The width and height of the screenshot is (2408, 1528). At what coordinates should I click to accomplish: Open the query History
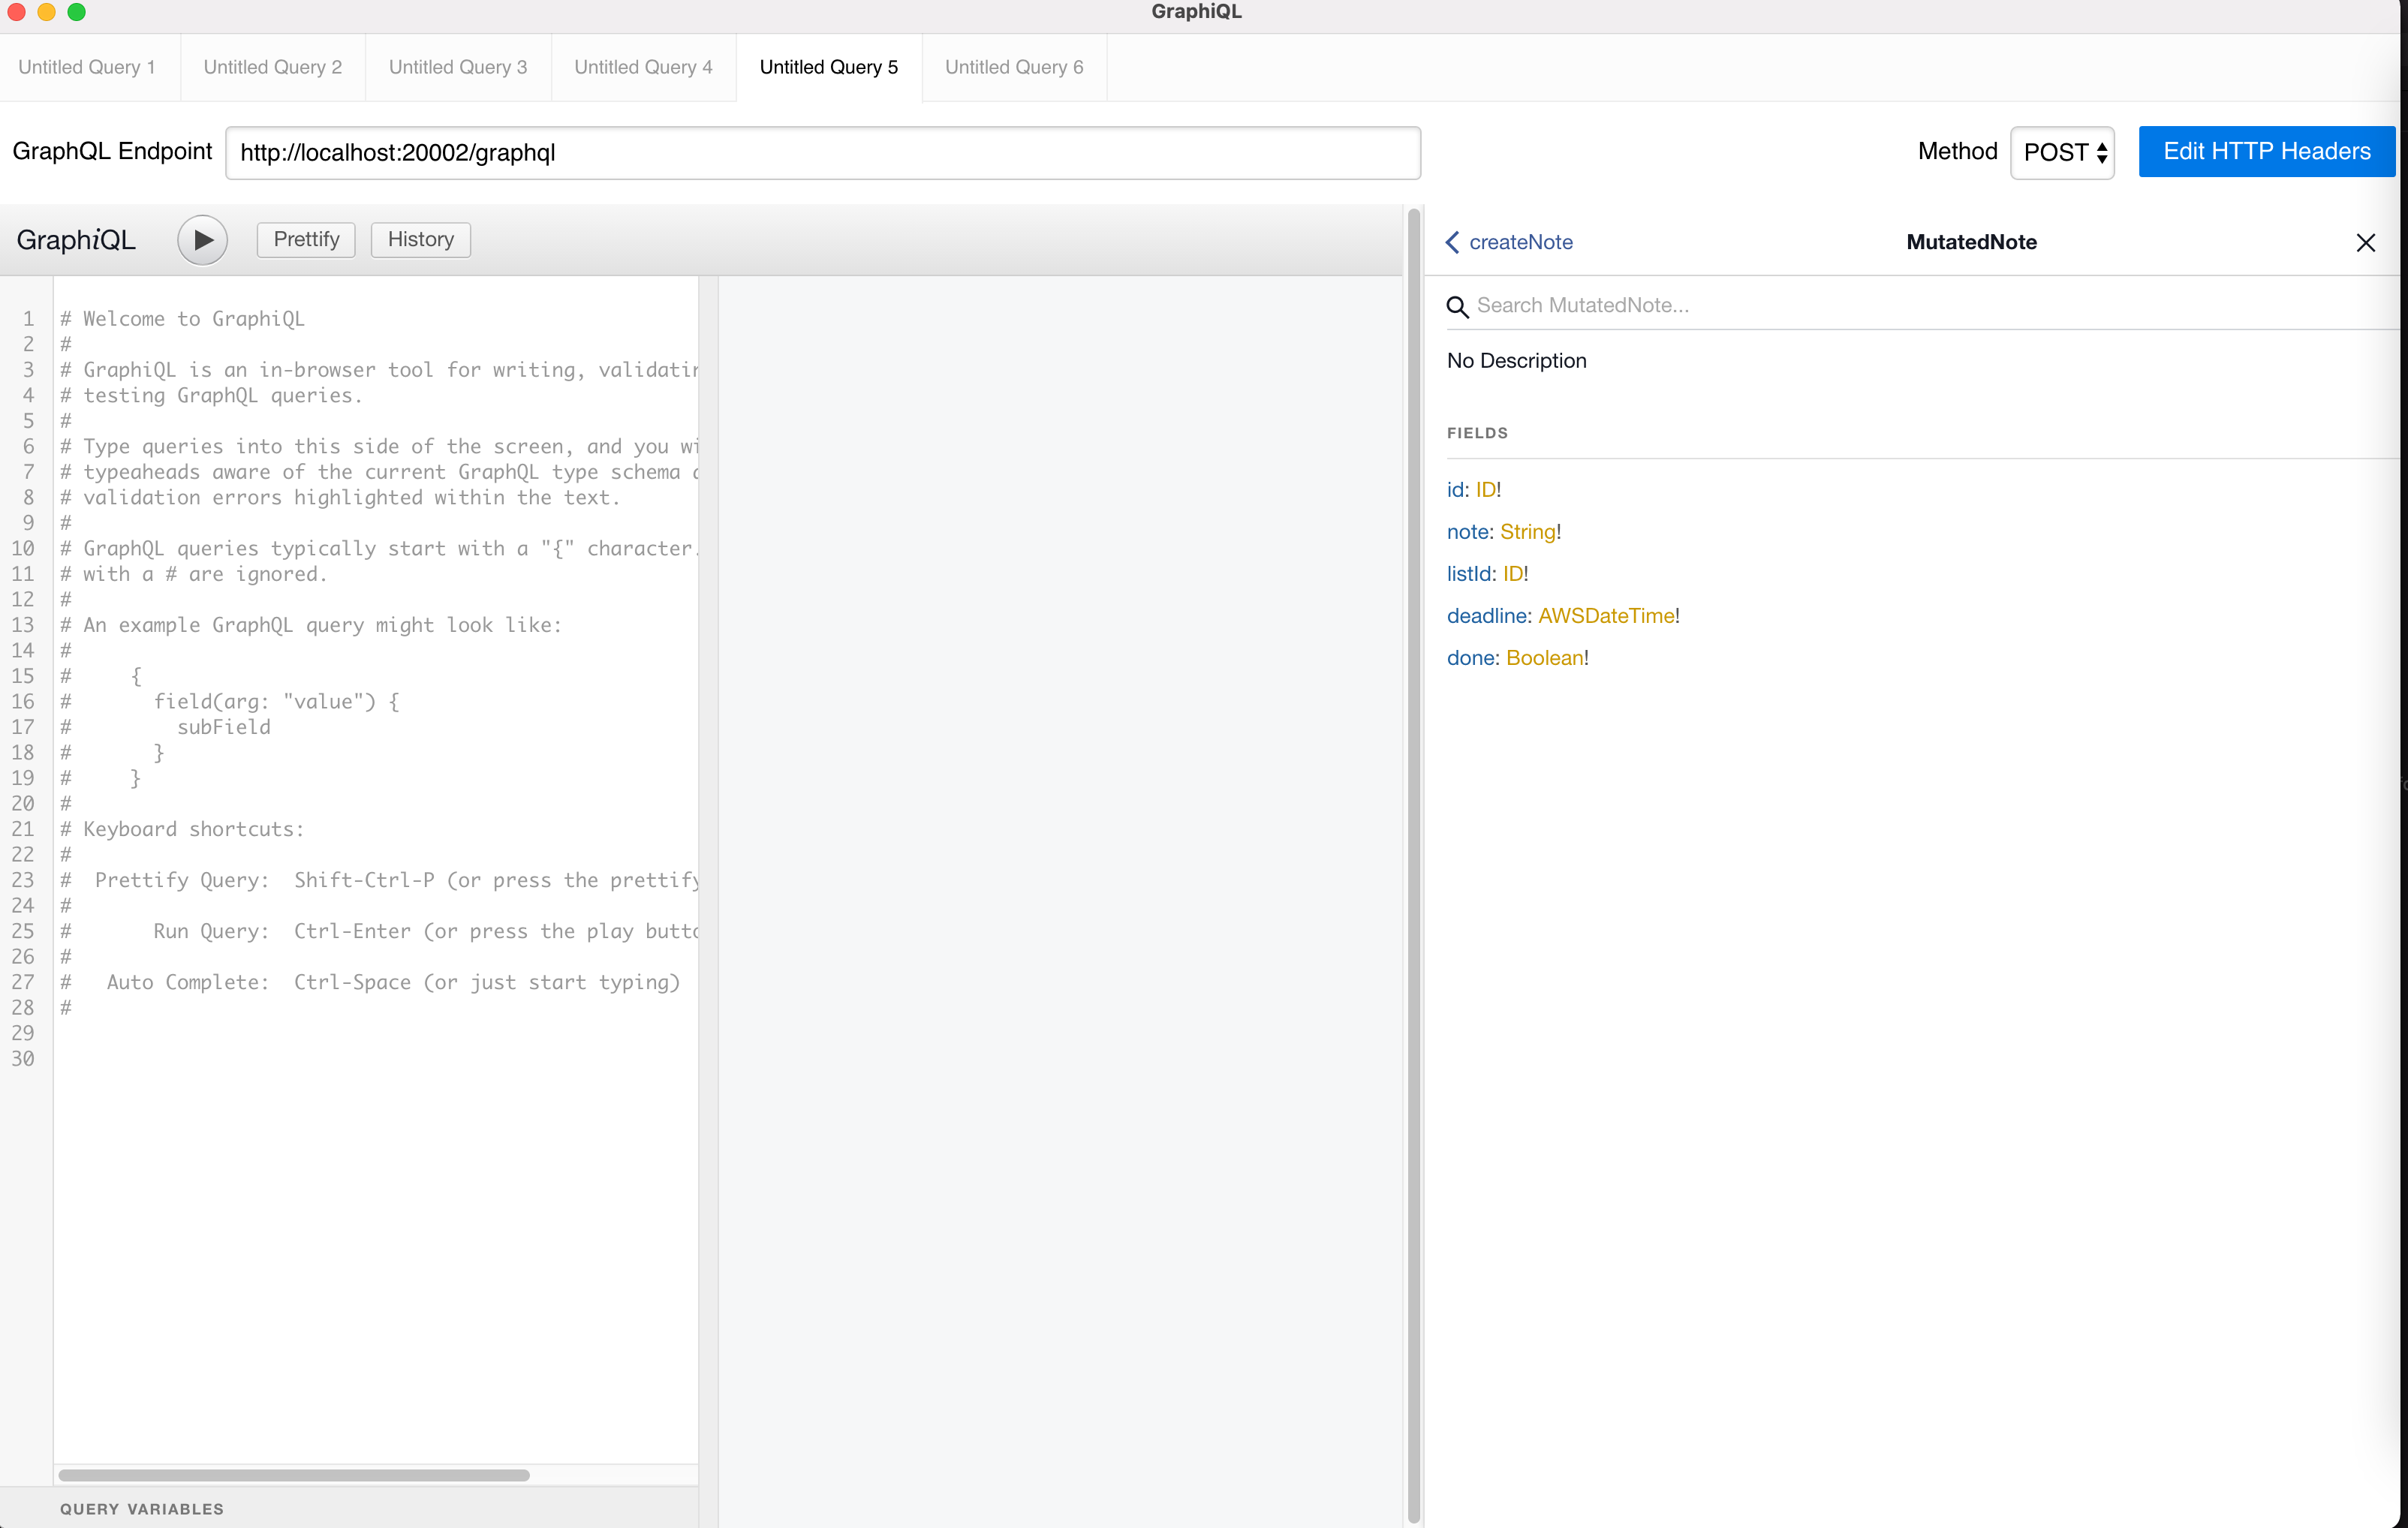pyautogui.click(x=421, y=239)
